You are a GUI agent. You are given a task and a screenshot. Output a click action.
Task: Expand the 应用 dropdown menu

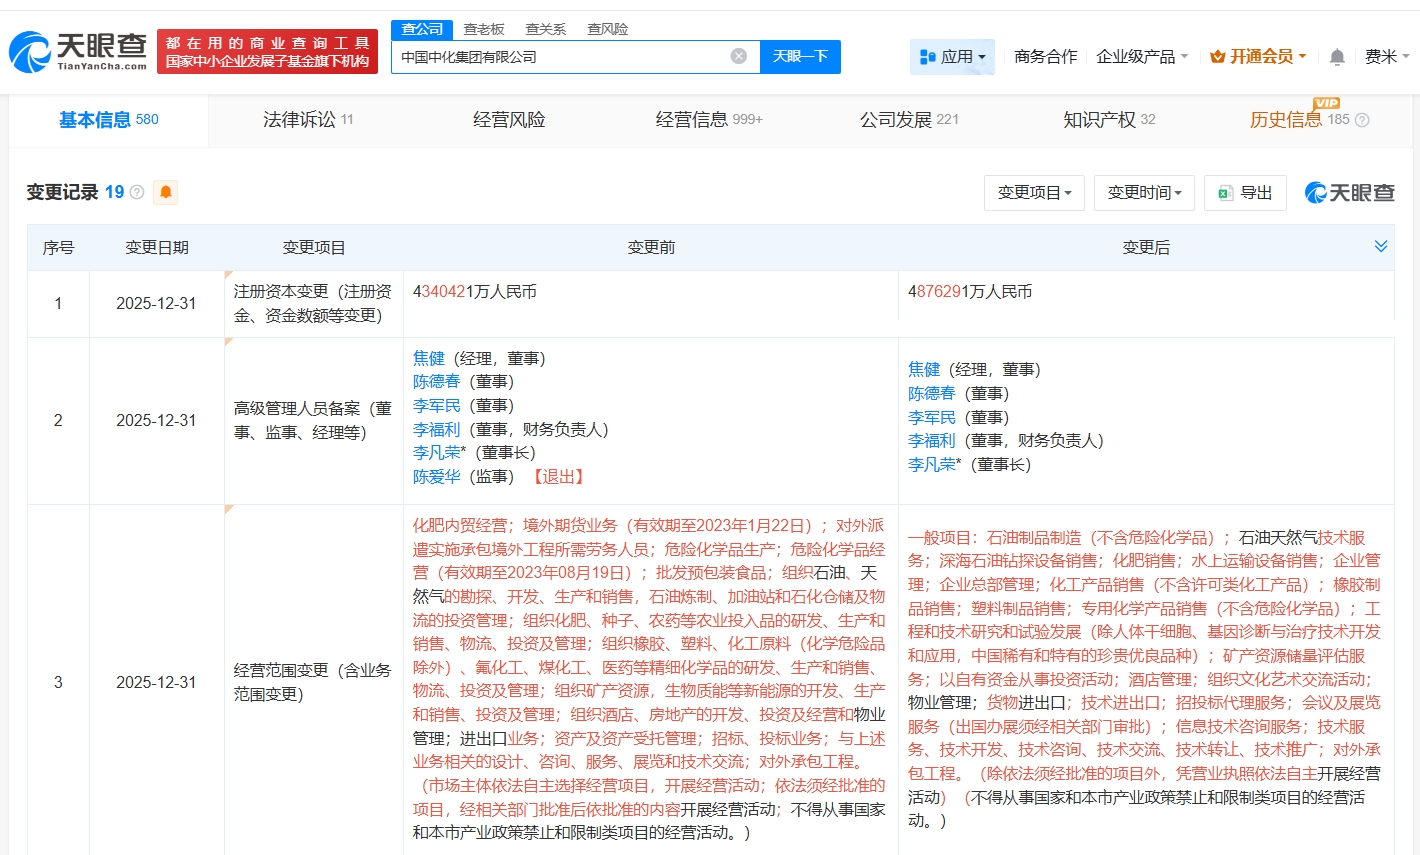point(952,57)
